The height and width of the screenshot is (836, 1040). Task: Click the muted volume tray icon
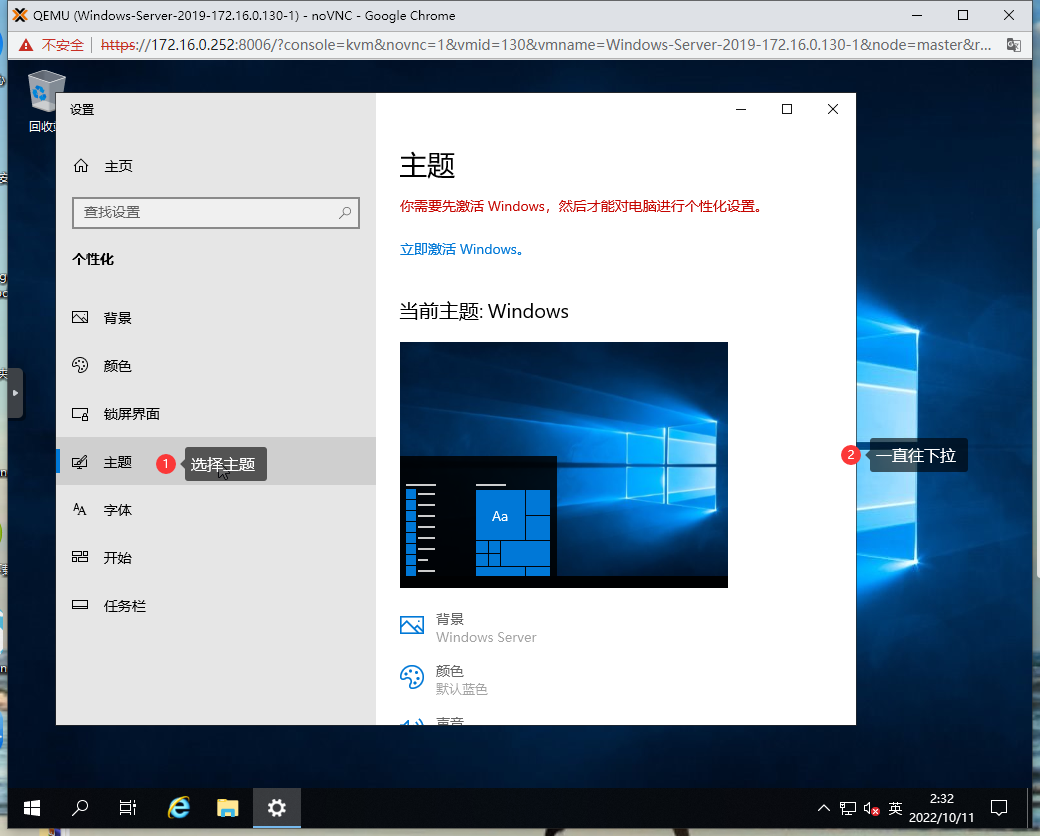pyautogui.click(x=872, y=808)
